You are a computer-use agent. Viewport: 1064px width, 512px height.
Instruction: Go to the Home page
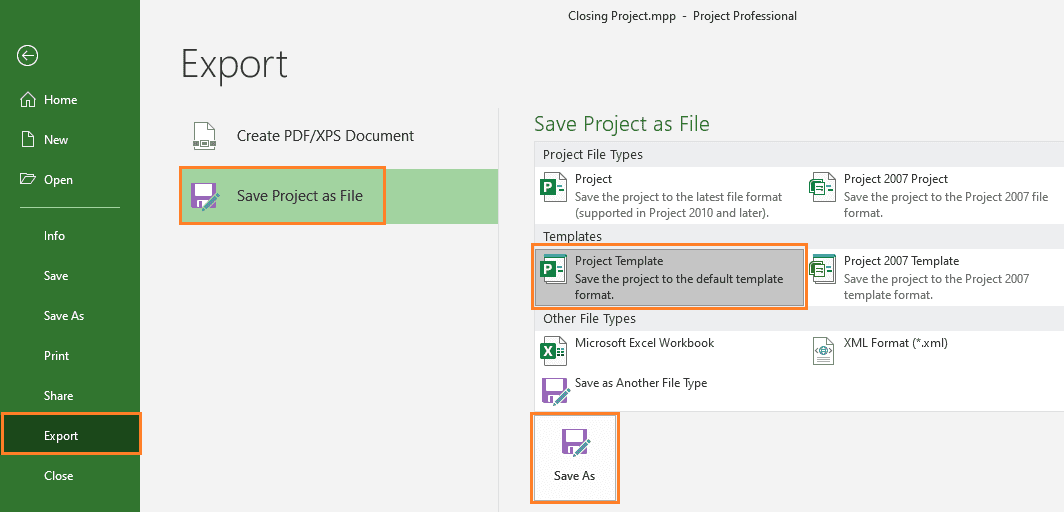coord(70,100)
